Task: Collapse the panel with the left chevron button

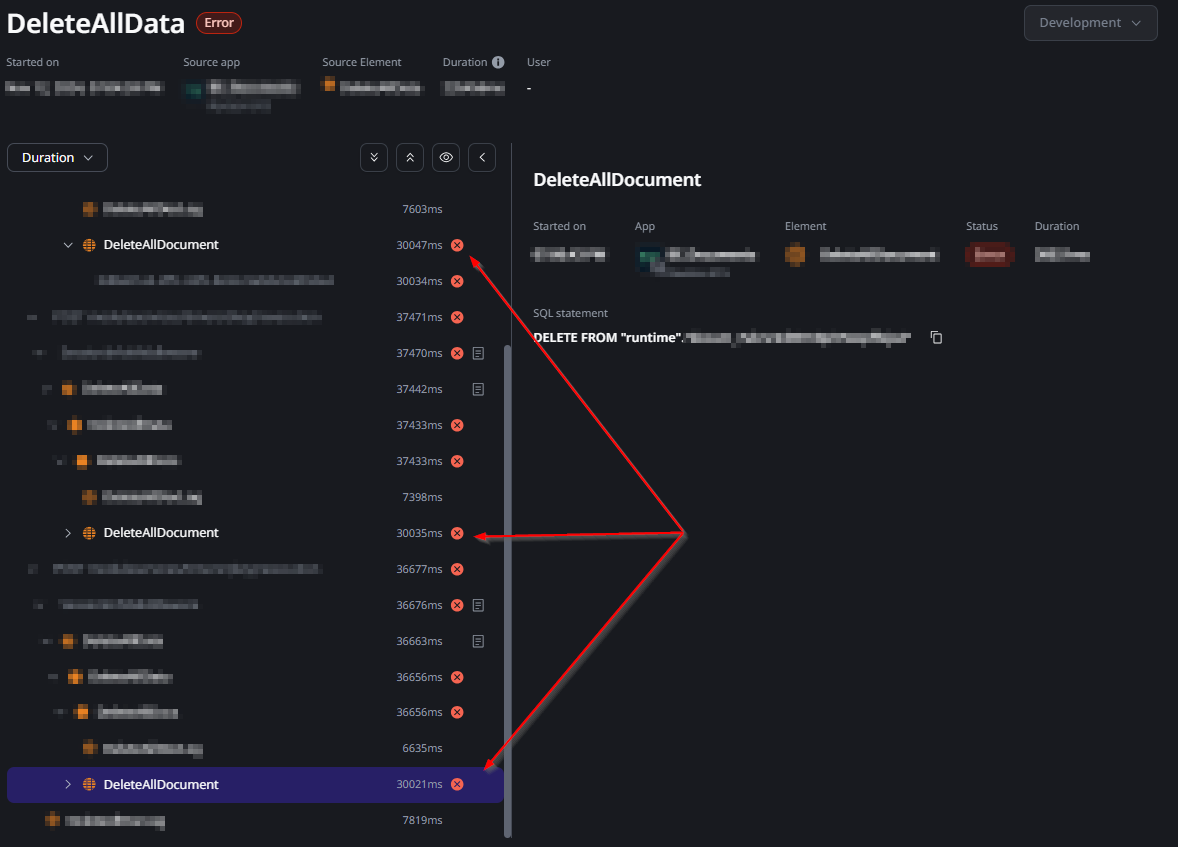Action: pyautogui.click(x=482, y=158)
